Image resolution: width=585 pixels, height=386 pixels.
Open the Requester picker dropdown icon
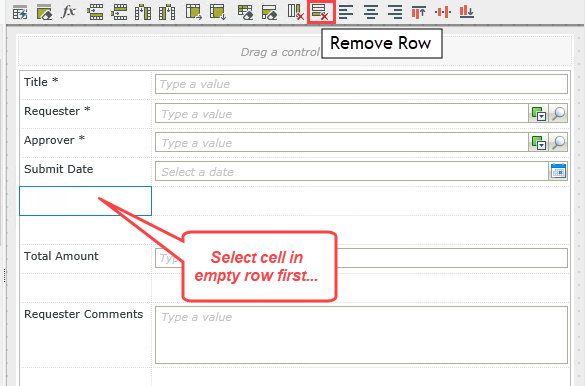[x=538, y=113]
